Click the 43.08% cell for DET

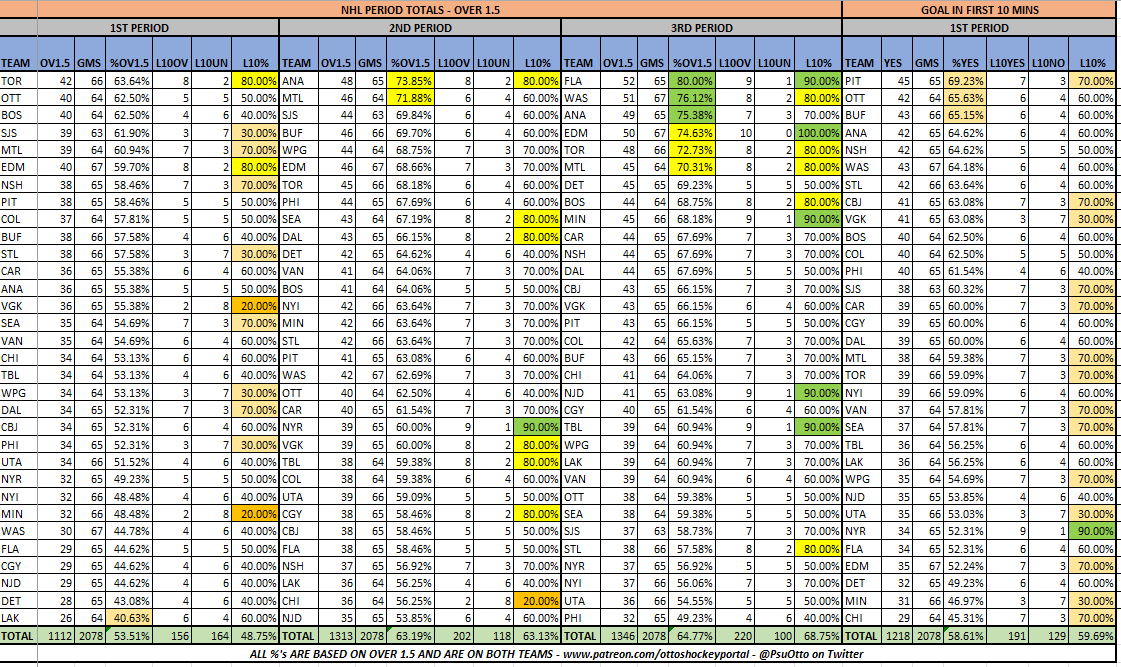(x=129, y=601)
